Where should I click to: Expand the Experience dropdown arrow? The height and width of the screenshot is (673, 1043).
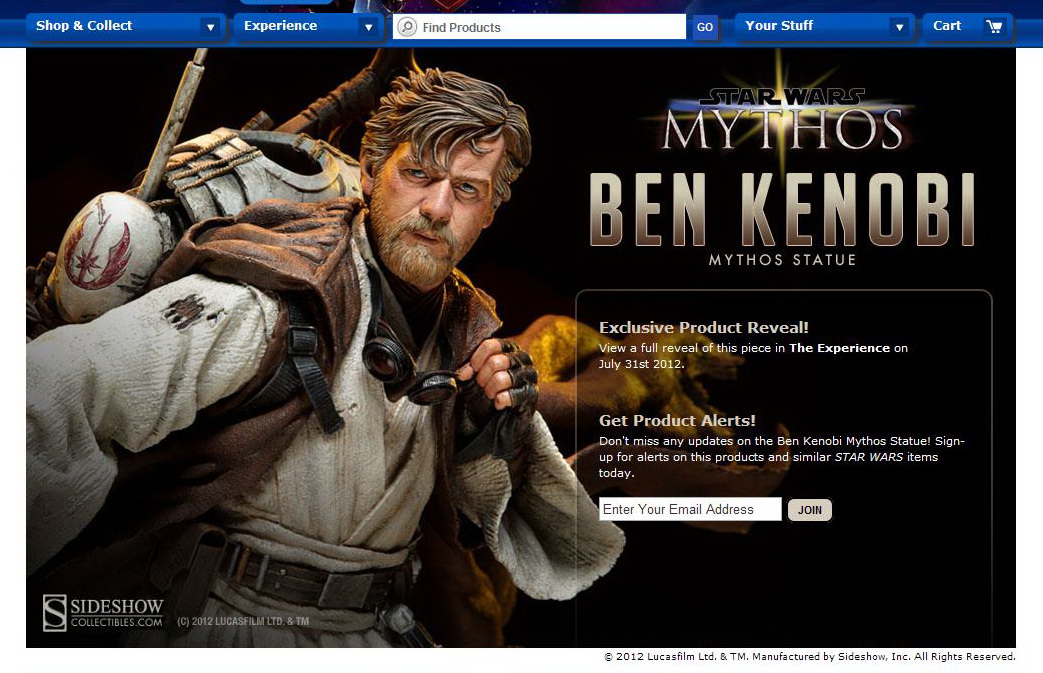pyautogui.click(x=368, y=27)
